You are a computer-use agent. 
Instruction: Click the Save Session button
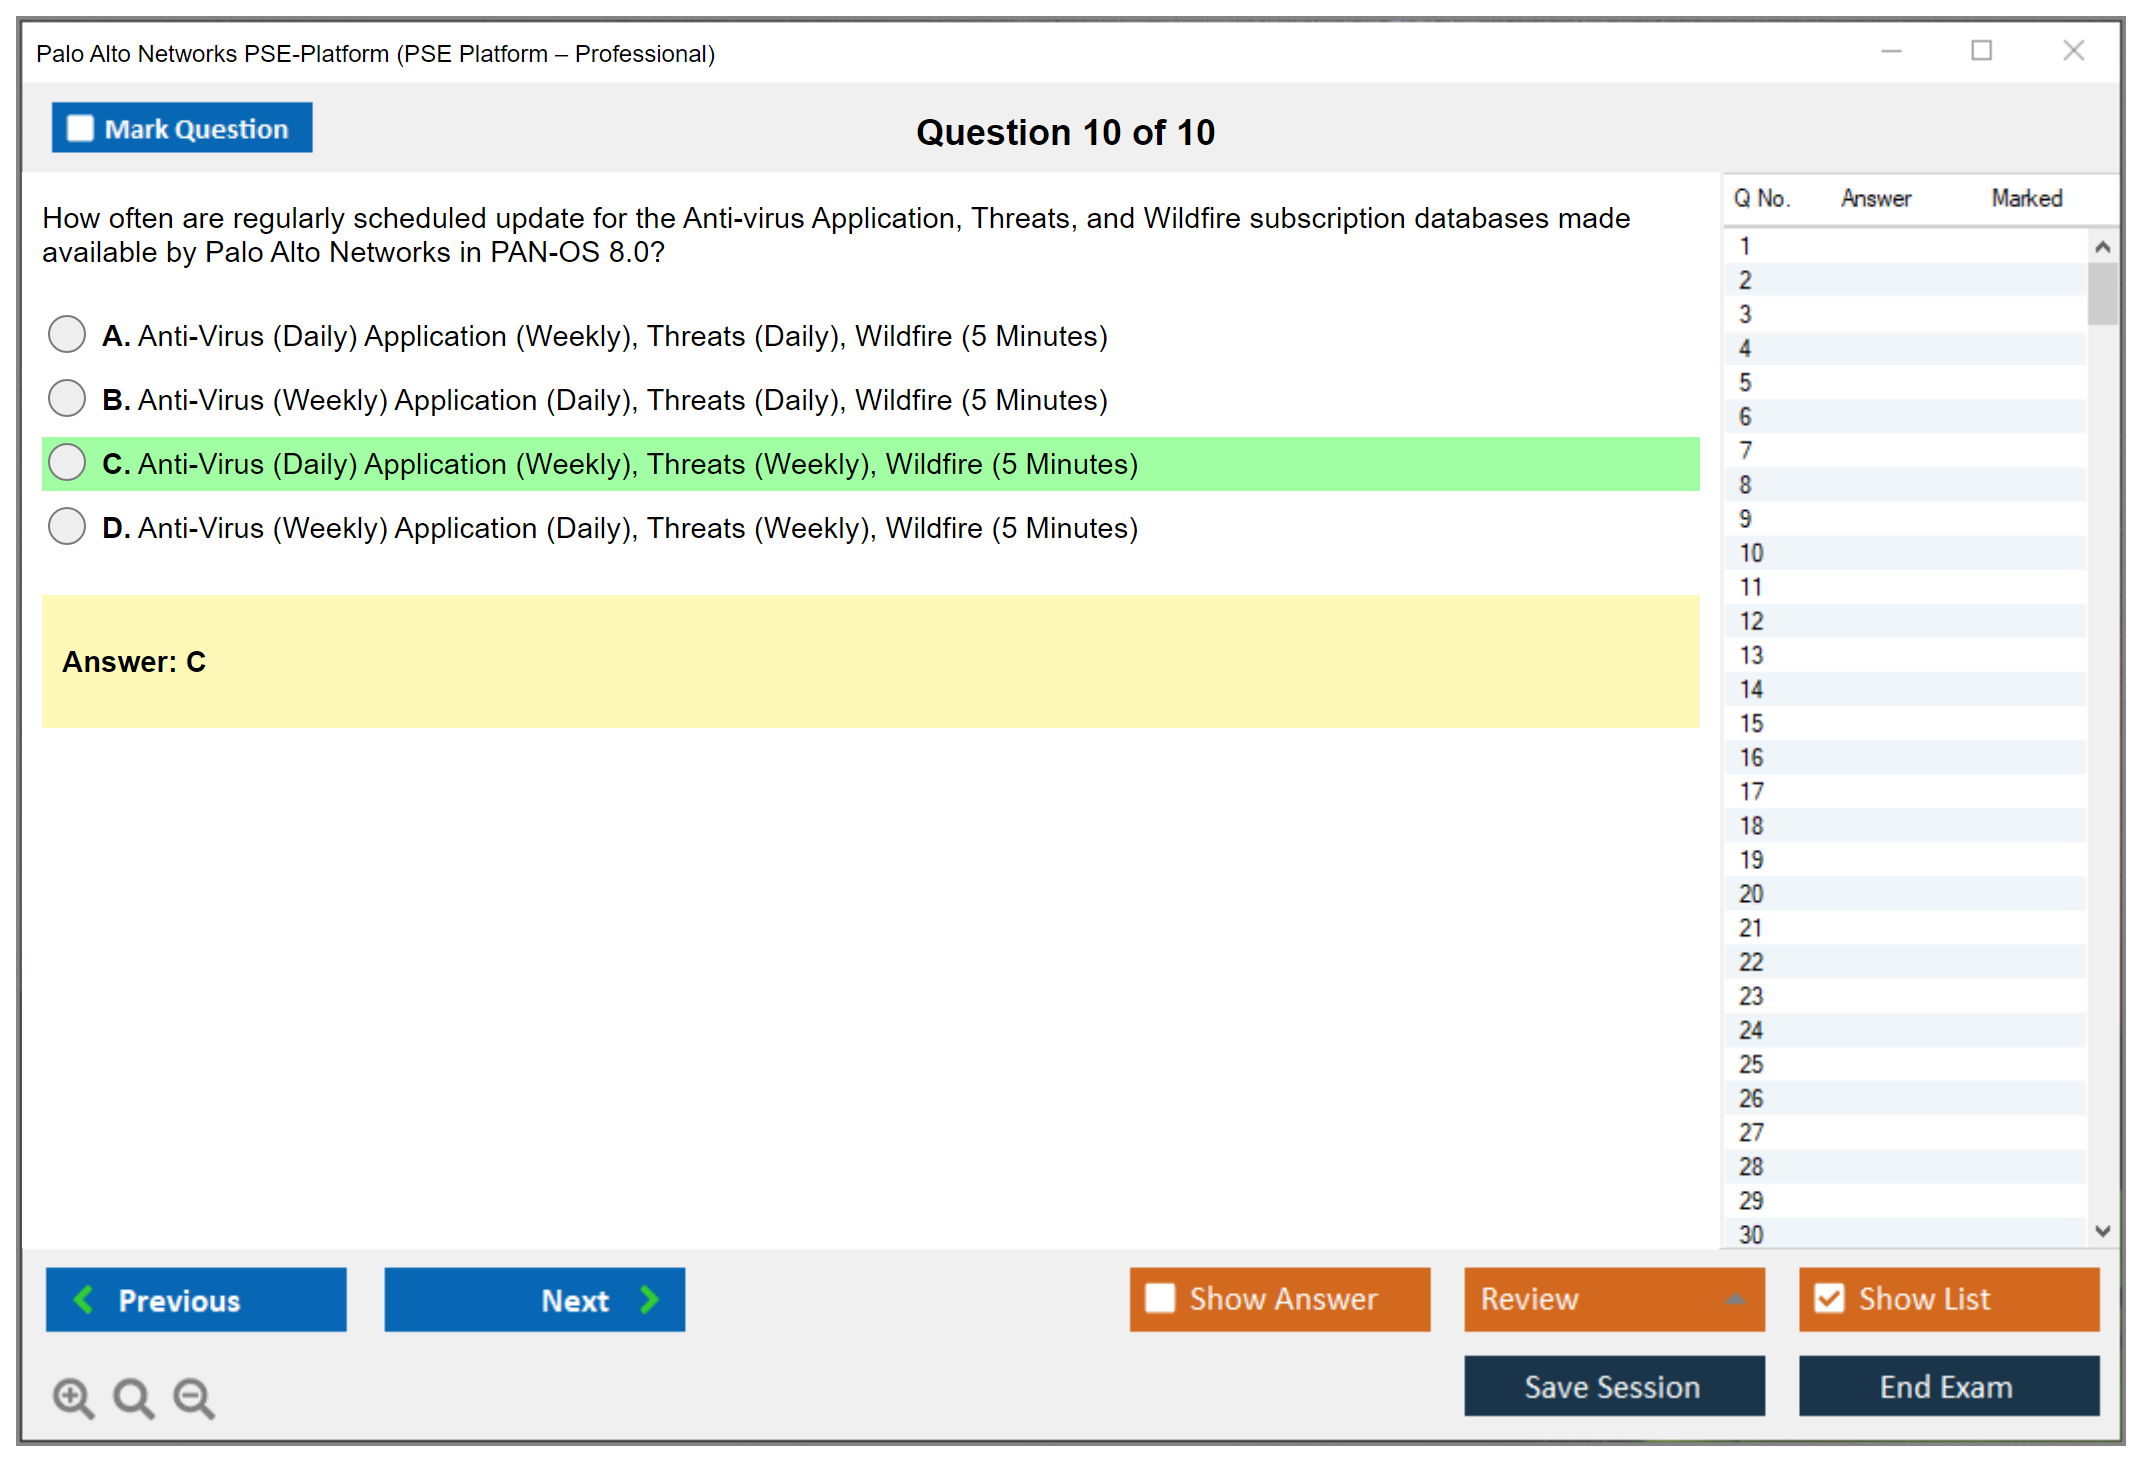(x=1613, y=1386)
